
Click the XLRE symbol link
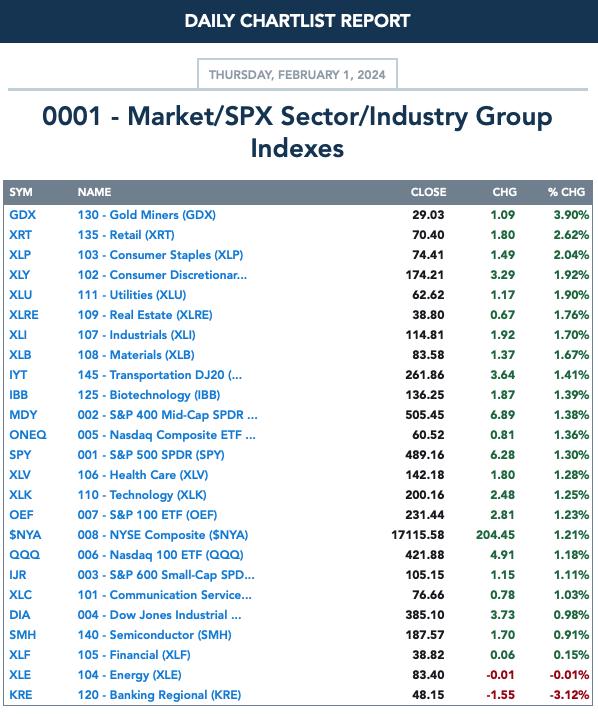click(24, 315)
